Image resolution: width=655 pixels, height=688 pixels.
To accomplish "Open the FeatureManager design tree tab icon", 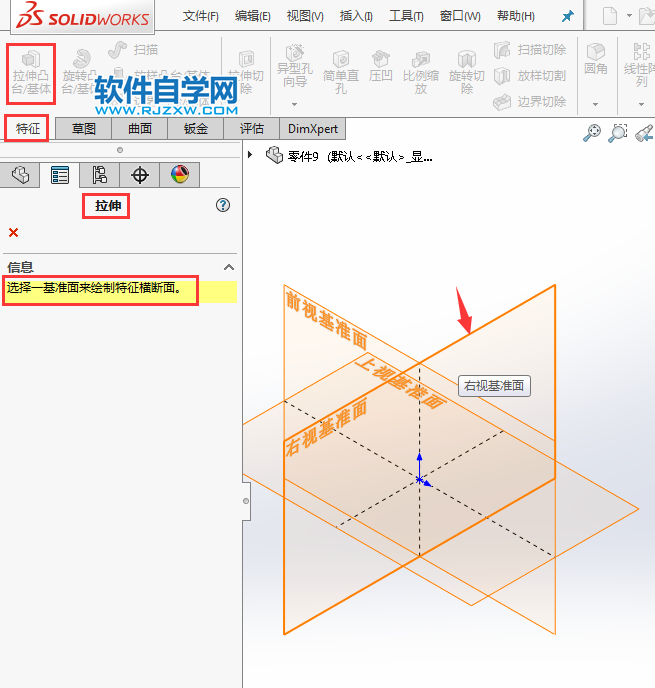I will pyautogui.click(x=20, y=175).
